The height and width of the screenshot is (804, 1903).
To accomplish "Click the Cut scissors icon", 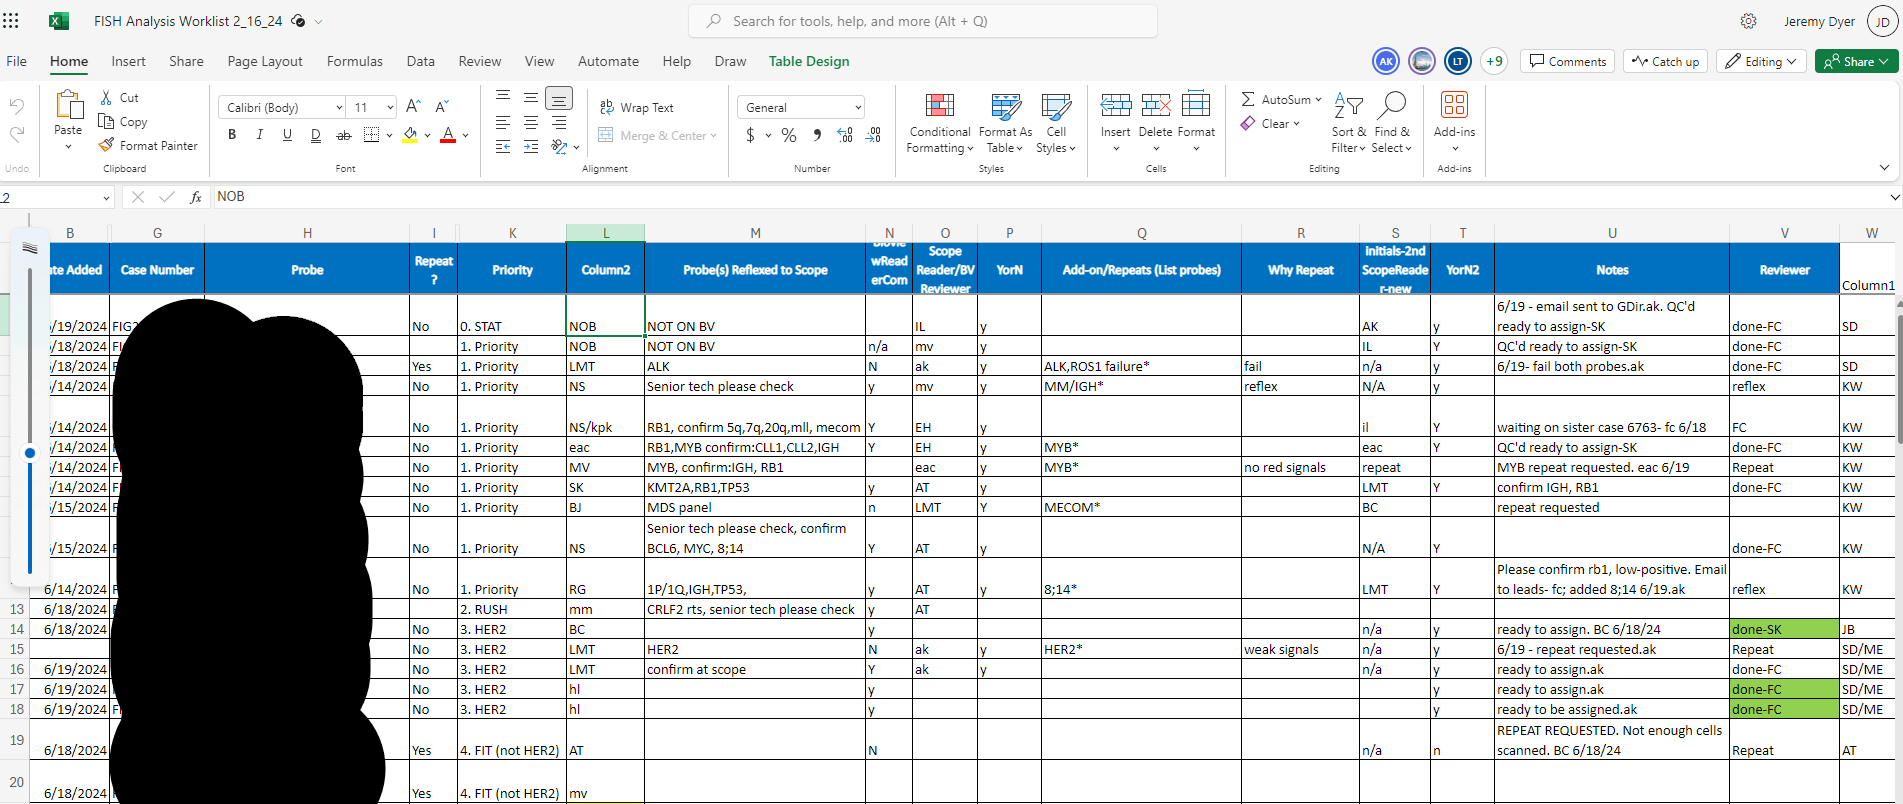I will click(x=107, y=98).
